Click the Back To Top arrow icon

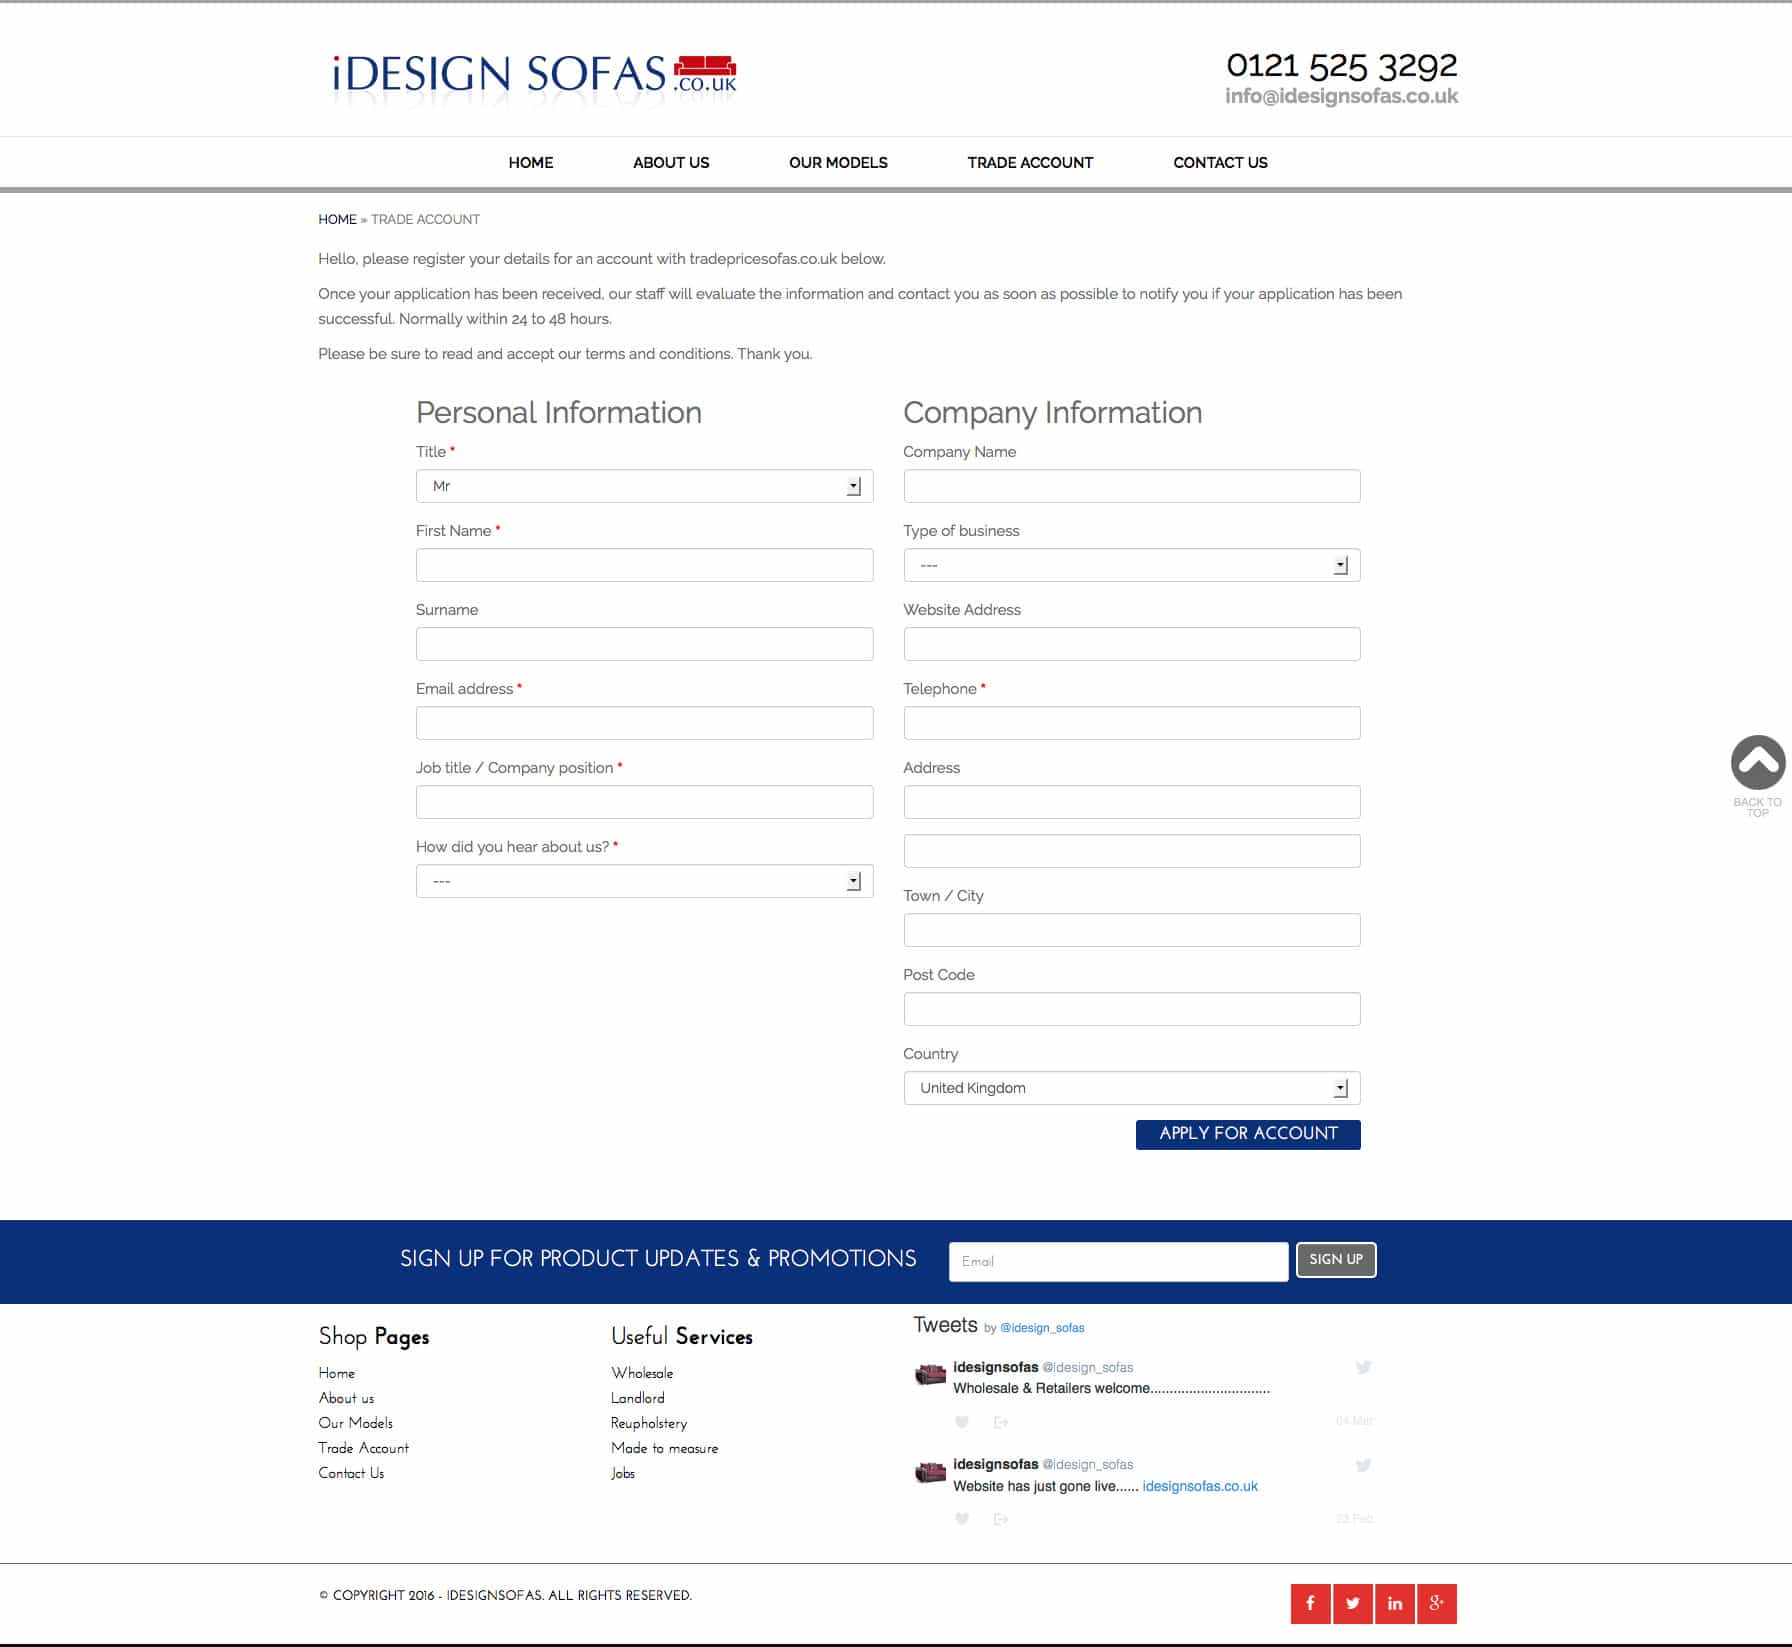(x=1757, y=763)
